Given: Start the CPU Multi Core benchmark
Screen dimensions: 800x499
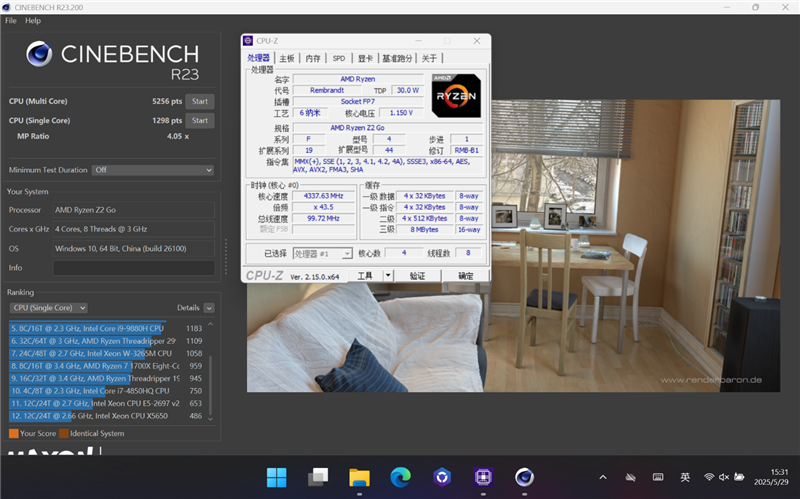Looking at the screenshot, I should [x=199, y=101].
